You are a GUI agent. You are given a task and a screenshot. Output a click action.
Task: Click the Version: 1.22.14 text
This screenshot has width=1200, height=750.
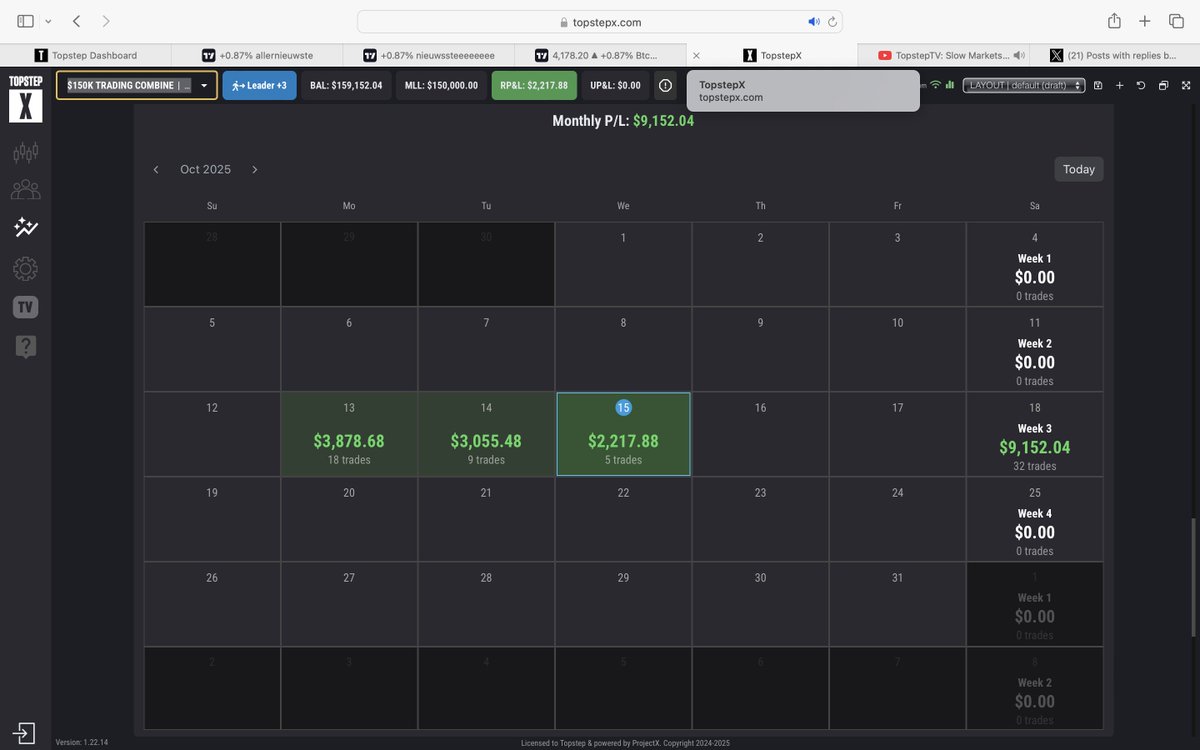point(82,743)
